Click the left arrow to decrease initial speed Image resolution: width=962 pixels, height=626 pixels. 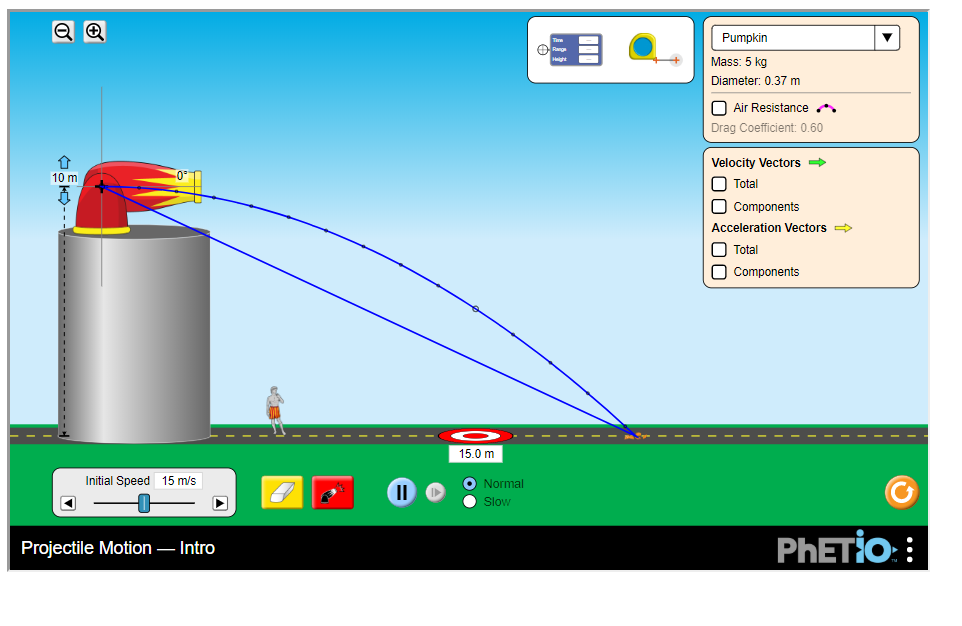click(68, 503)
